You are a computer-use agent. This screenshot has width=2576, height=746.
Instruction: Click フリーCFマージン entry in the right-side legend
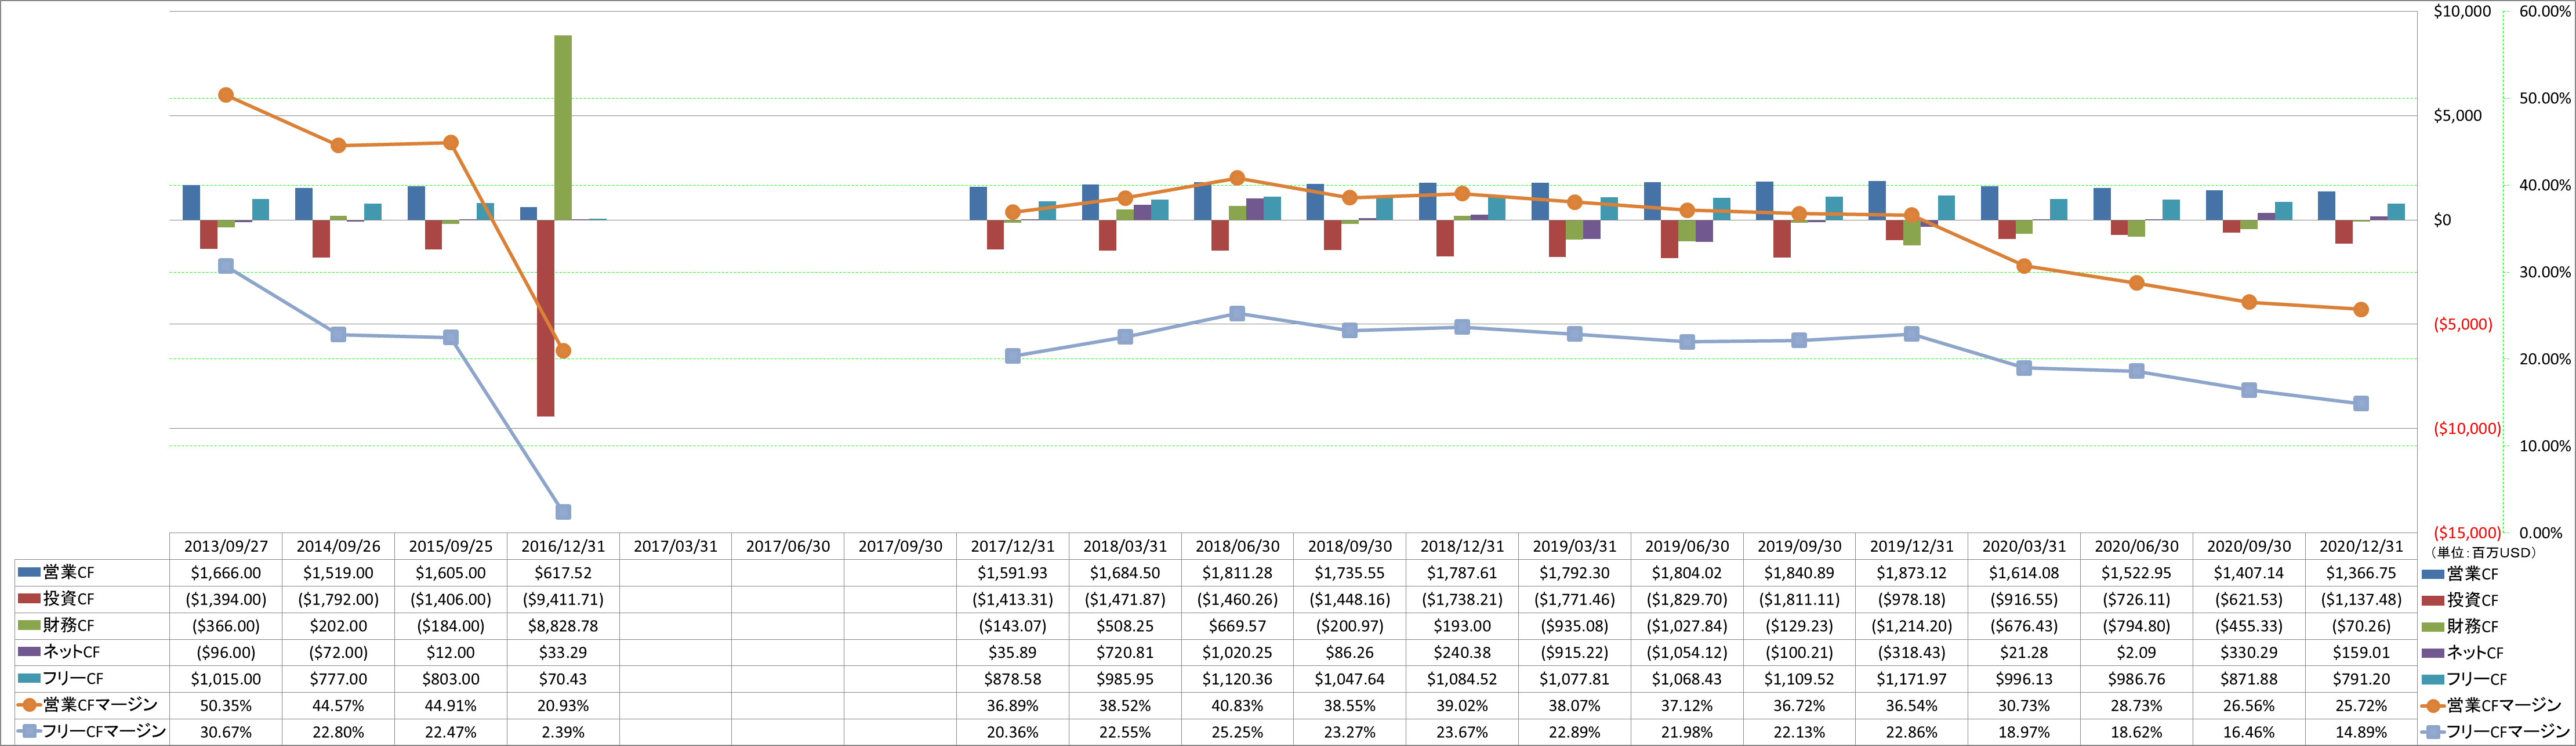click(x=2495, y=732)
